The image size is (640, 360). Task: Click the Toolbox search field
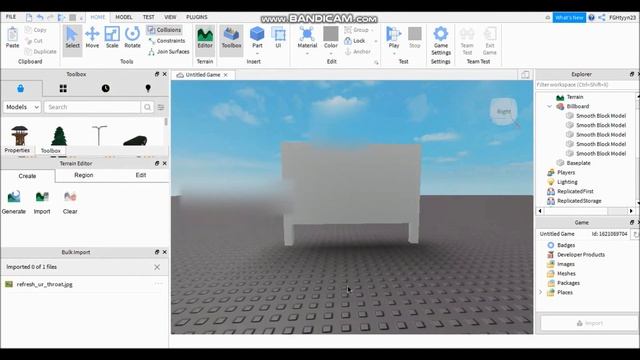coord(92,107)
